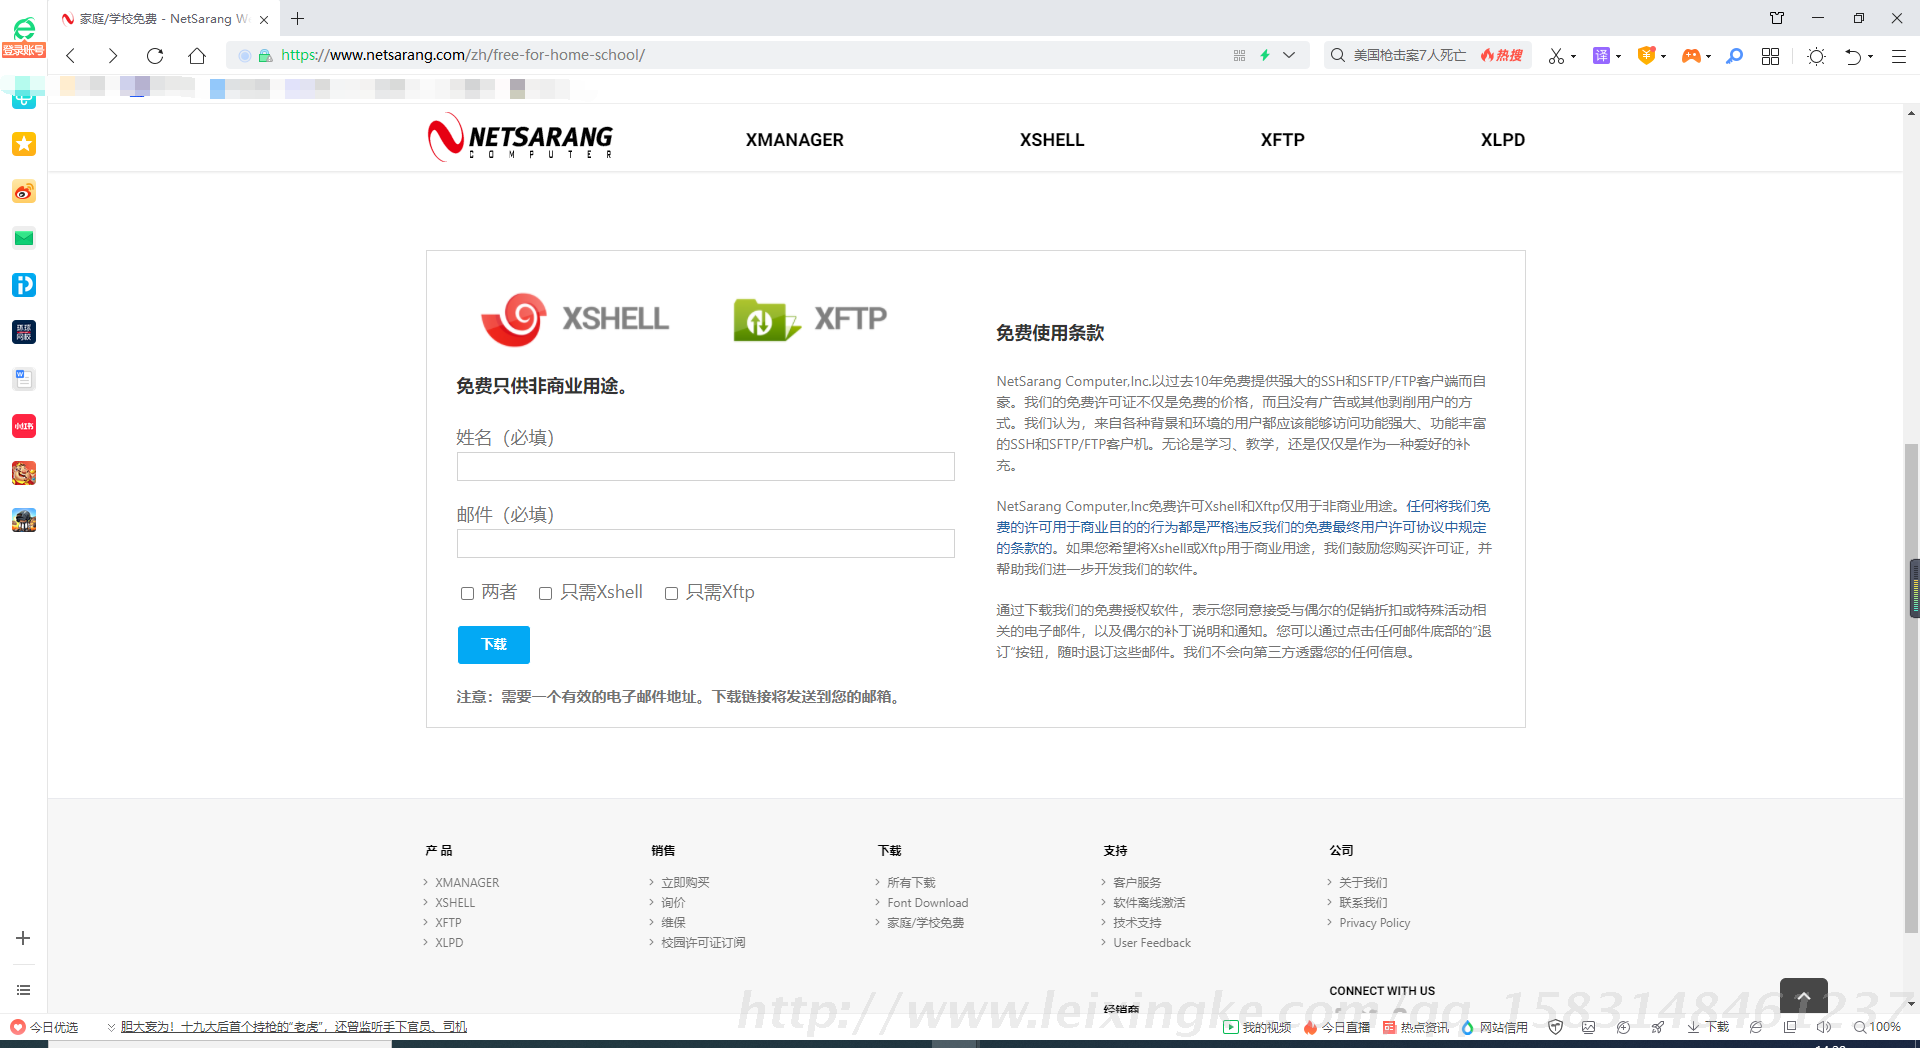Click the 姓名 name input field

[705, 467]
